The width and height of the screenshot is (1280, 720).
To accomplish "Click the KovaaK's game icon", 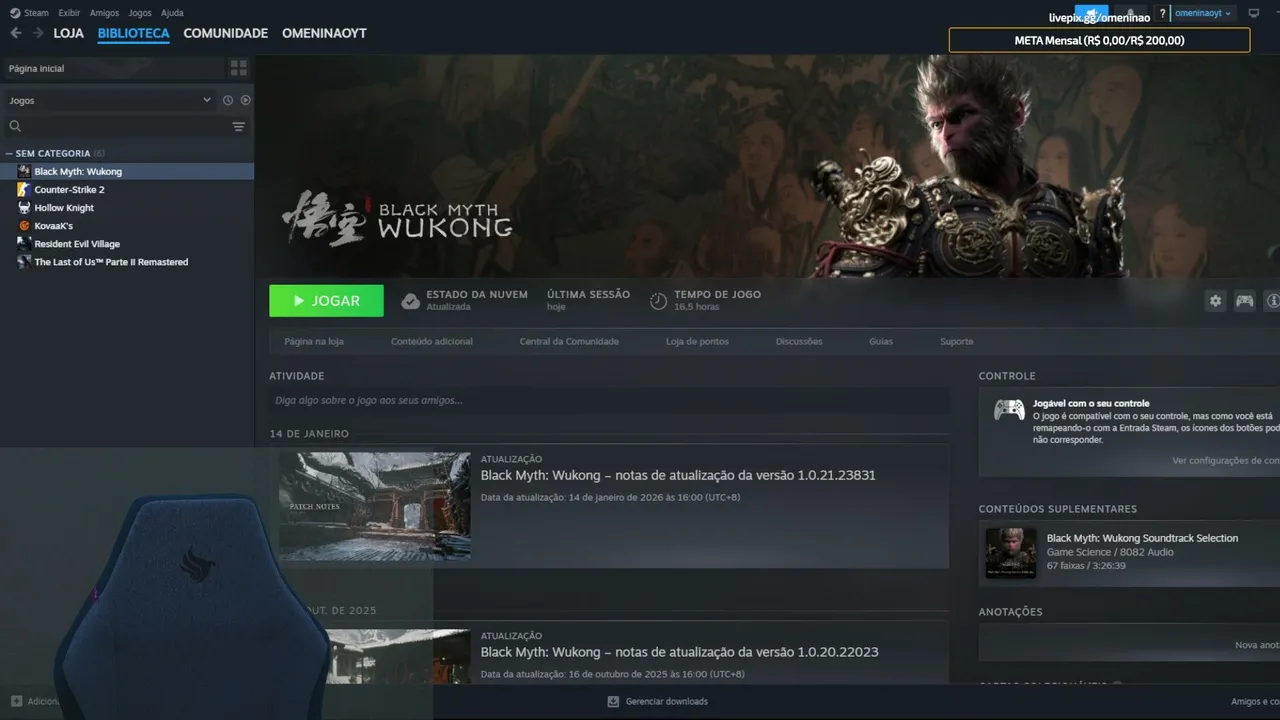I will (x=24, y=226).
